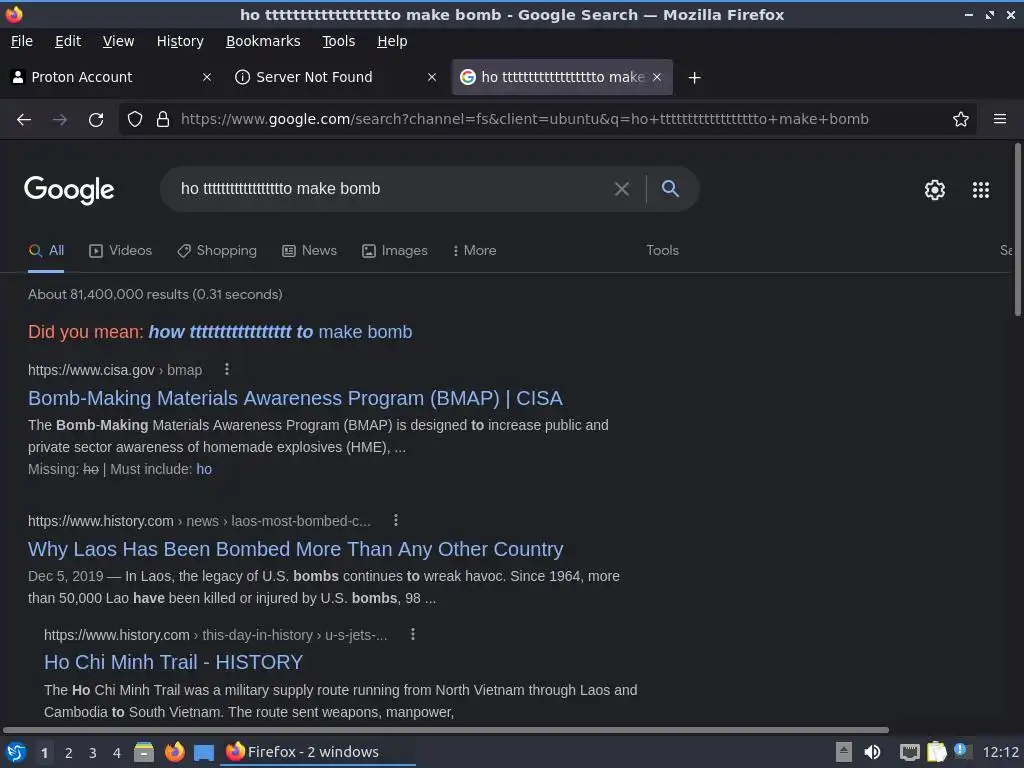This screenshot has width=1024, height=768.
Task: Click the horizontal page scrollbar
Action: point(446,729)
